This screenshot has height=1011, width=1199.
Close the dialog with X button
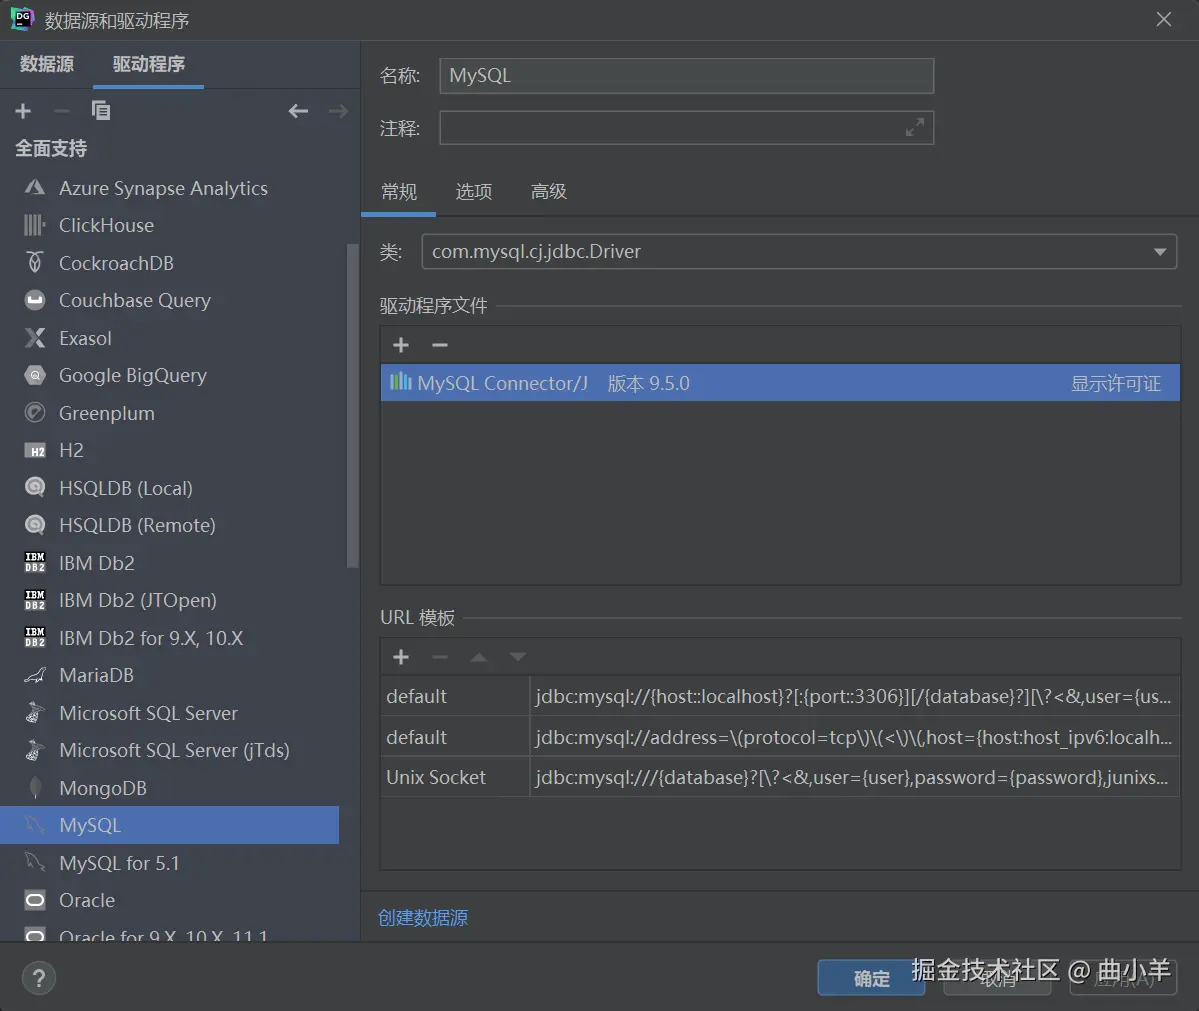tap(1164, 20)
